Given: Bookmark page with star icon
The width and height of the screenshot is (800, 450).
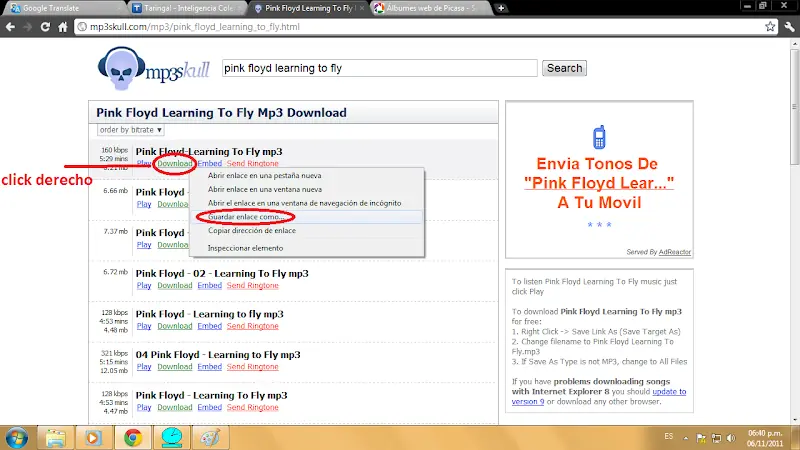Looking at the screenshot, I should 770,27.
